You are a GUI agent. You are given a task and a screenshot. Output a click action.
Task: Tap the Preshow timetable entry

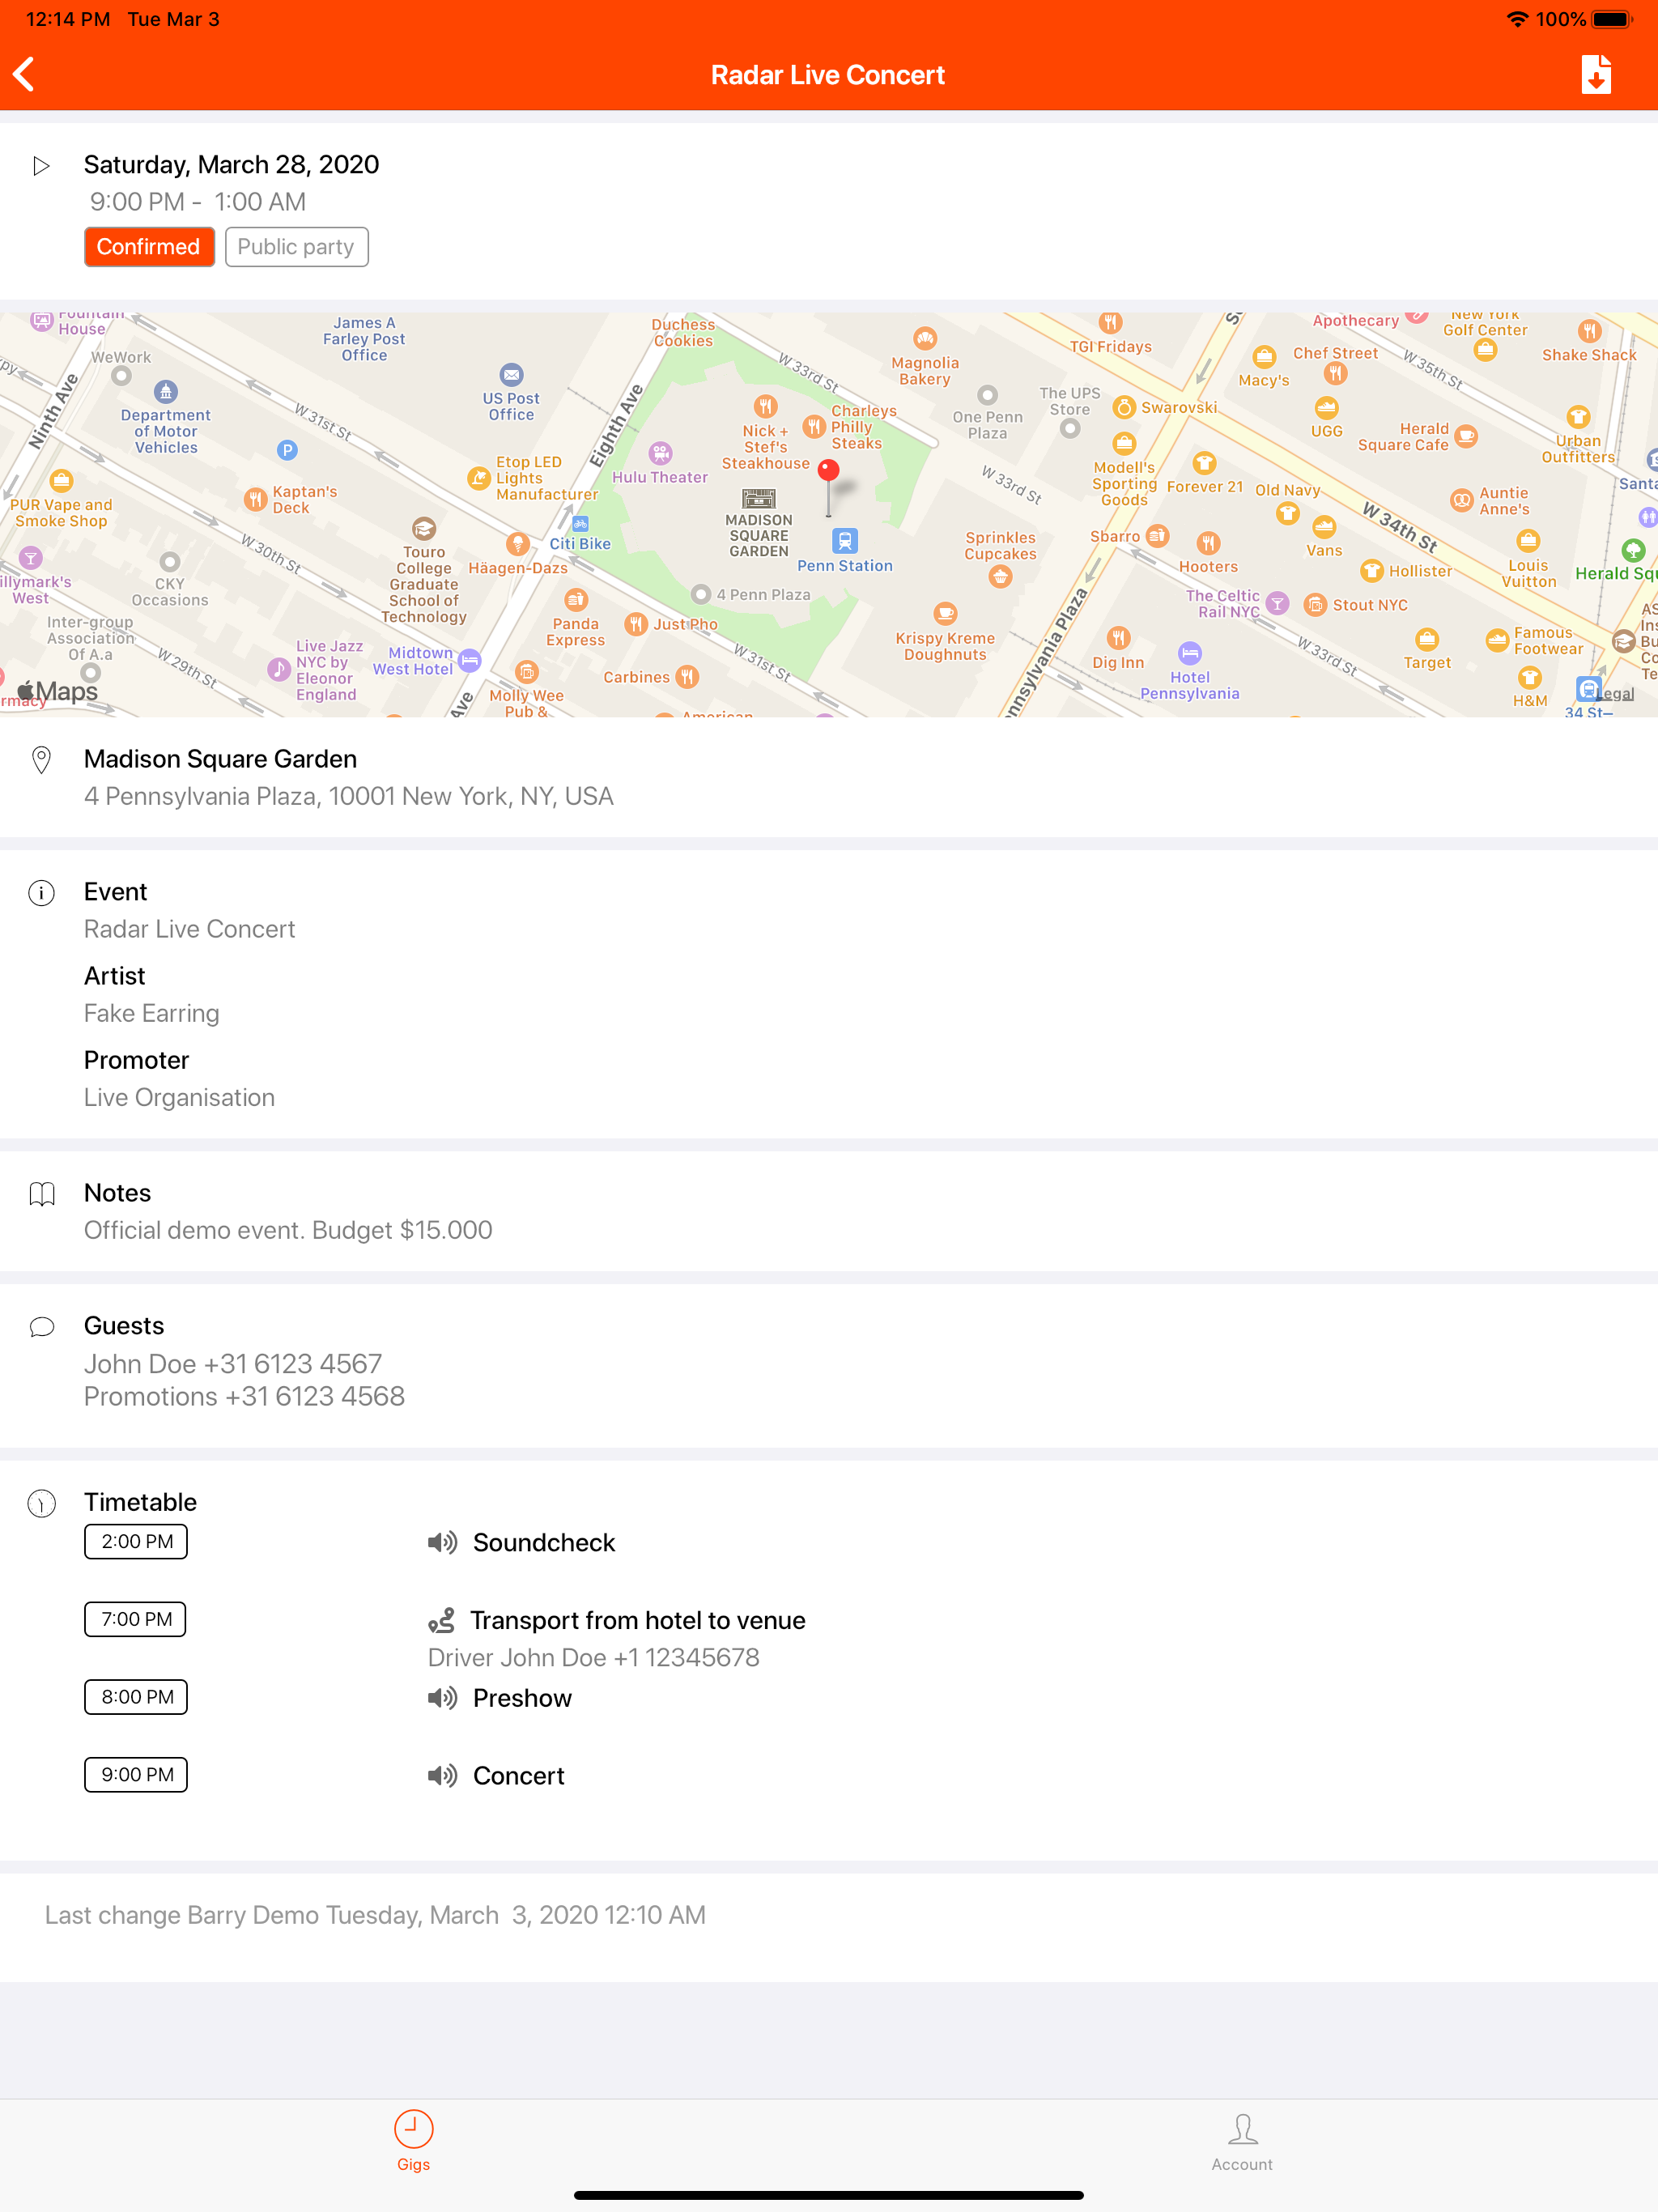pyautogui.click(x=522, y=1698)
